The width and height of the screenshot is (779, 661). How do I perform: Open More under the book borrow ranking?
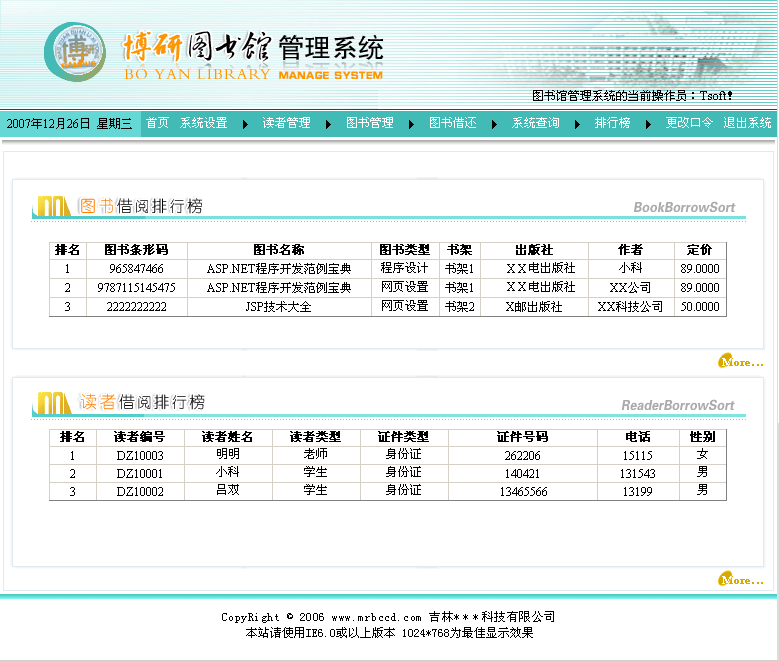tap(741, 361)
